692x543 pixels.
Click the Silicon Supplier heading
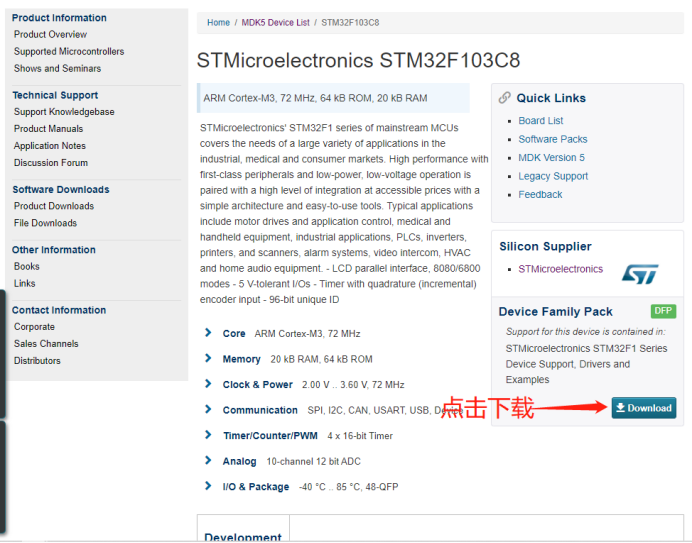pos(545,246)
